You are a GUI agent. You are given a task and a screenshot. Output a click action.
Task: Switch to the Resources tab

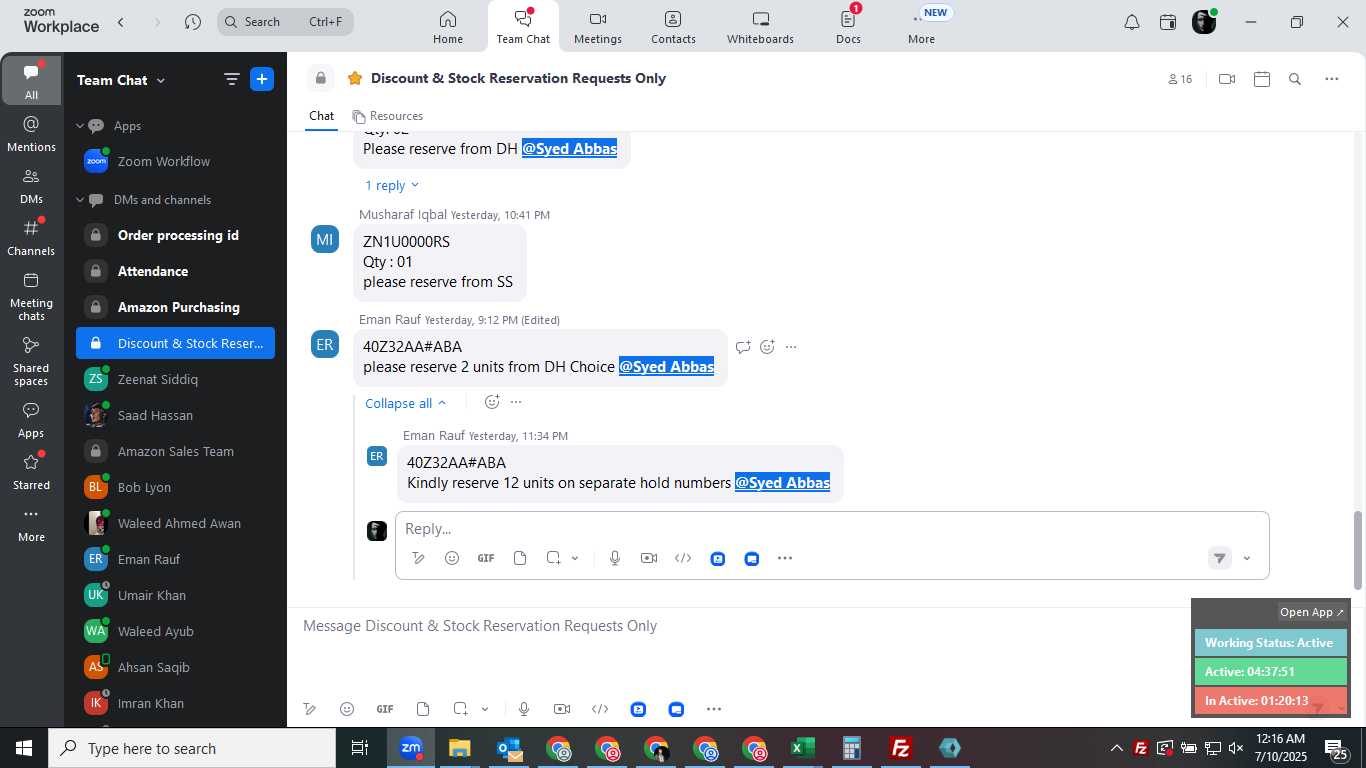pos(387,116)
